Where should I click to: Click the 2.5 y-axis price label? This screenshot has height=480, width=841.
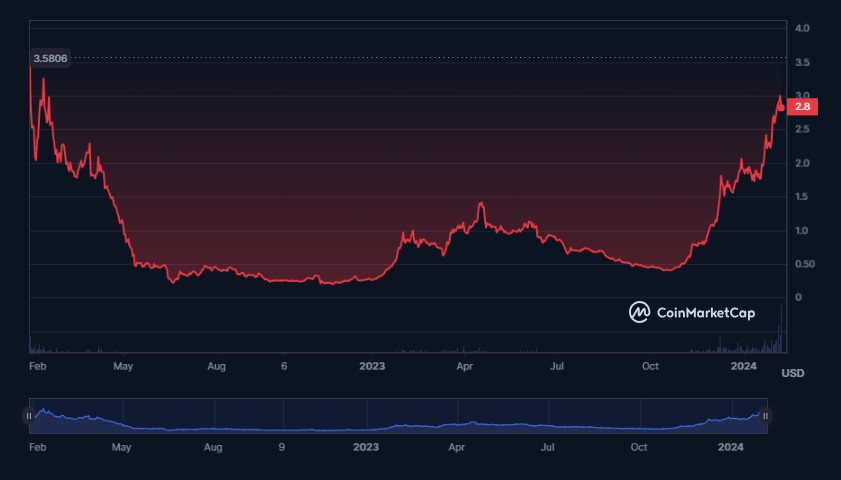coord(802,129)
